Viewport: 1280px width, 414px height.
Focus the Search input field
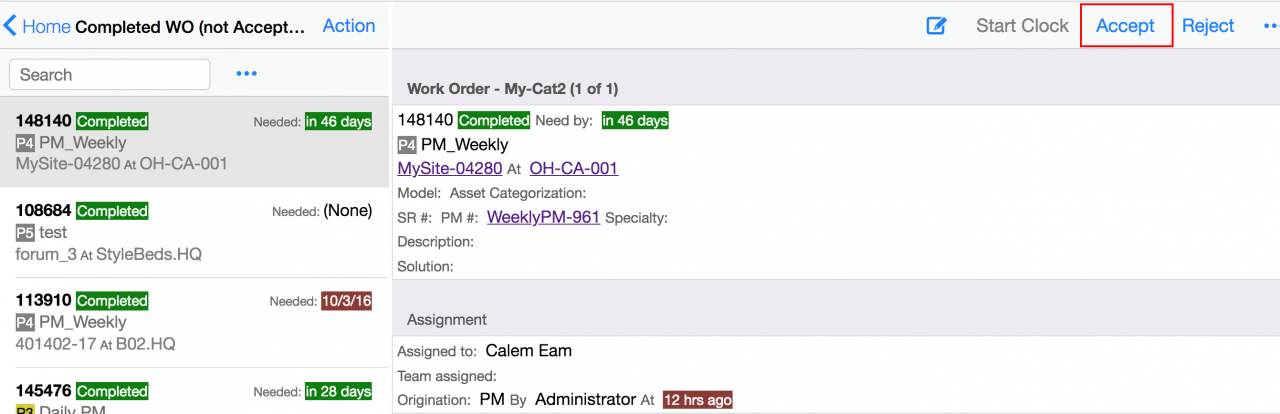[x=110, y=75]
